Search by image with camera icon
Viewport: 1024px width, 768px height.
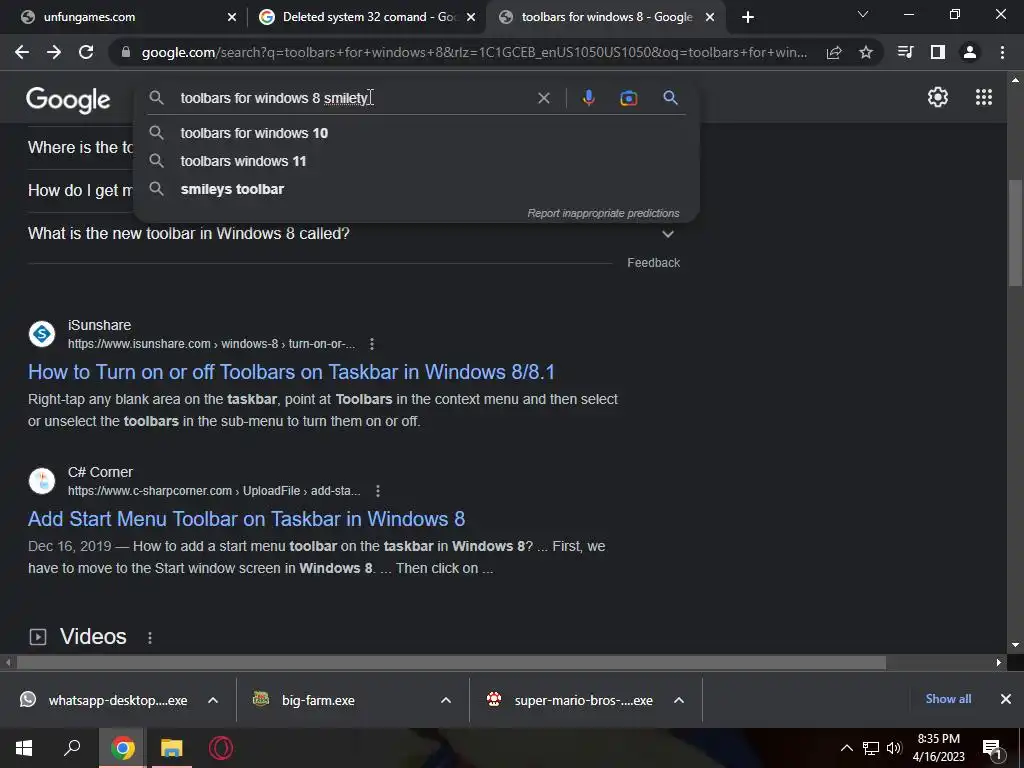click(x=629, y=98)
